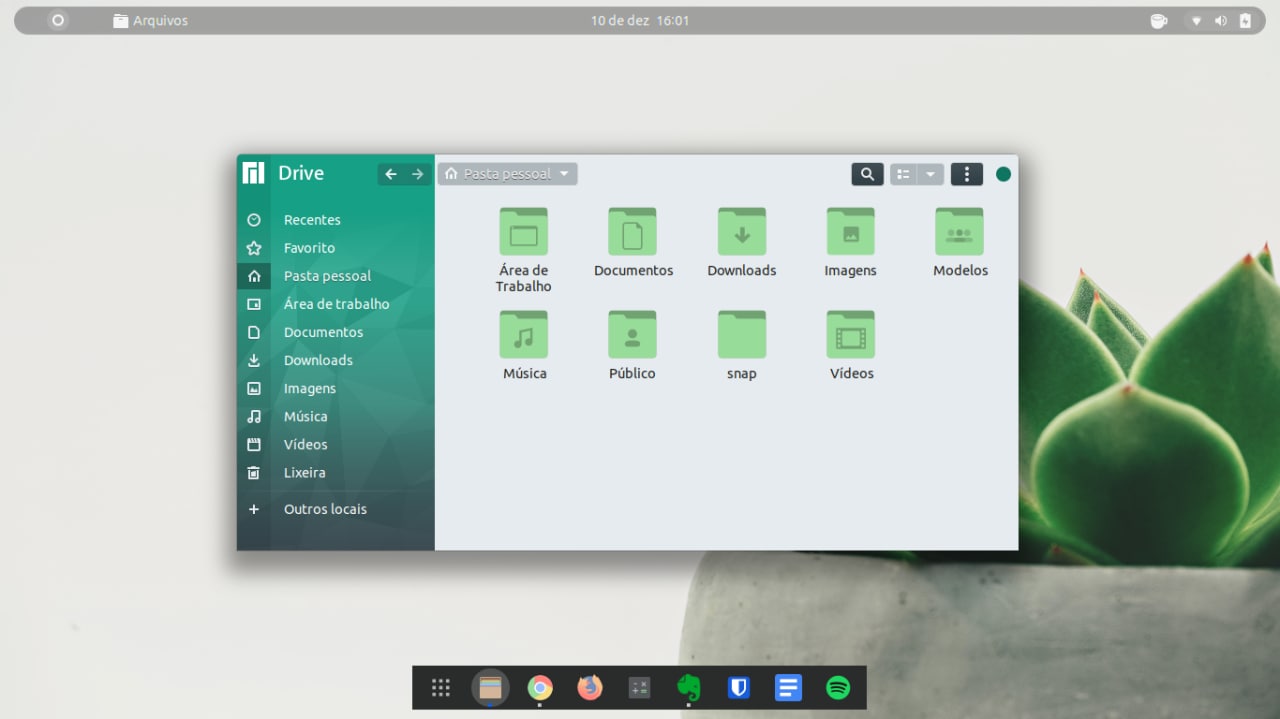1280x719 pixels.
Task: Open the Downloads folder in main view
Action: (741, 232)
